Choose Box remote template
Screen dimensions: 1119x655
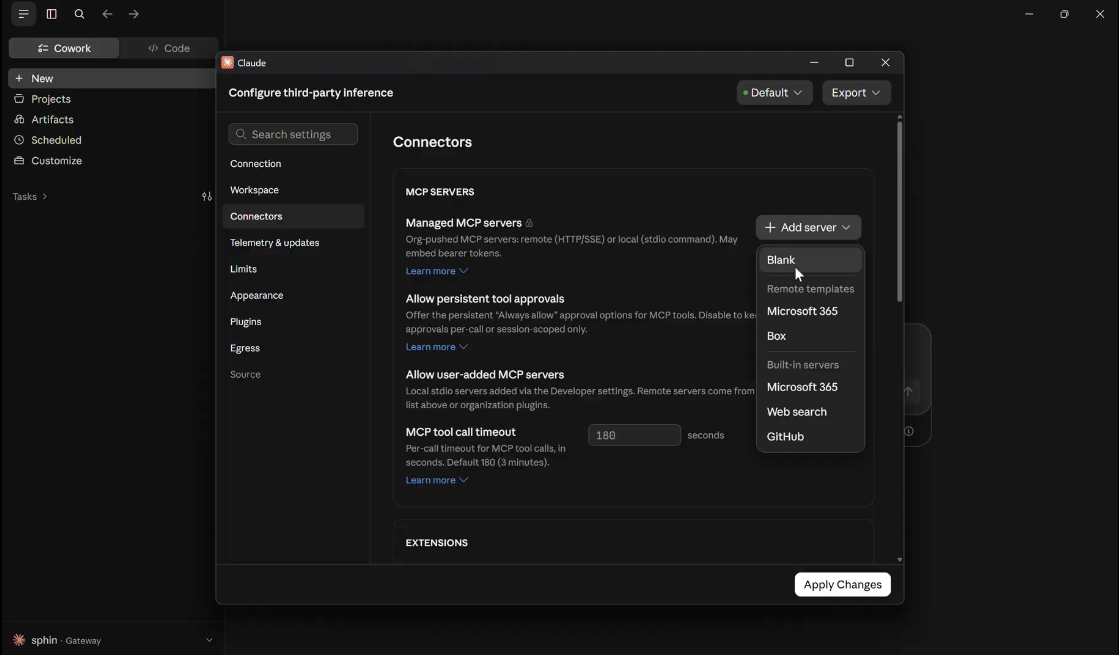coord(810,336)
